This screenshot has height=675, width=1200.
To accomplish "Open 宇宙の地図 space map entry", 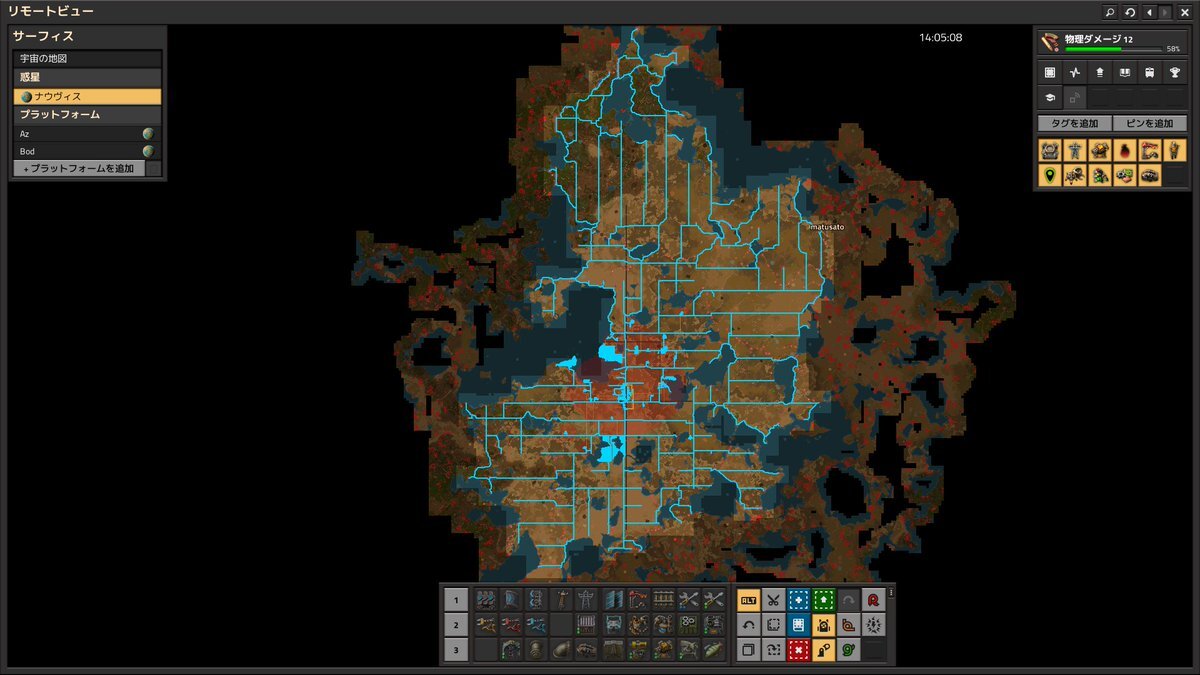I will [87, 59].
